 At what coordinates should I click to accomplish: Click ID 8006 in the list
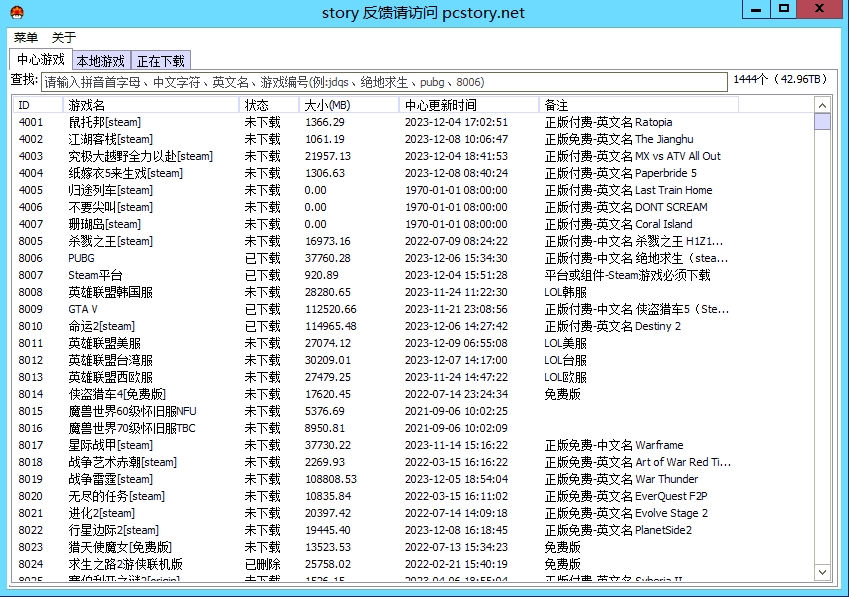click(30, 258)
